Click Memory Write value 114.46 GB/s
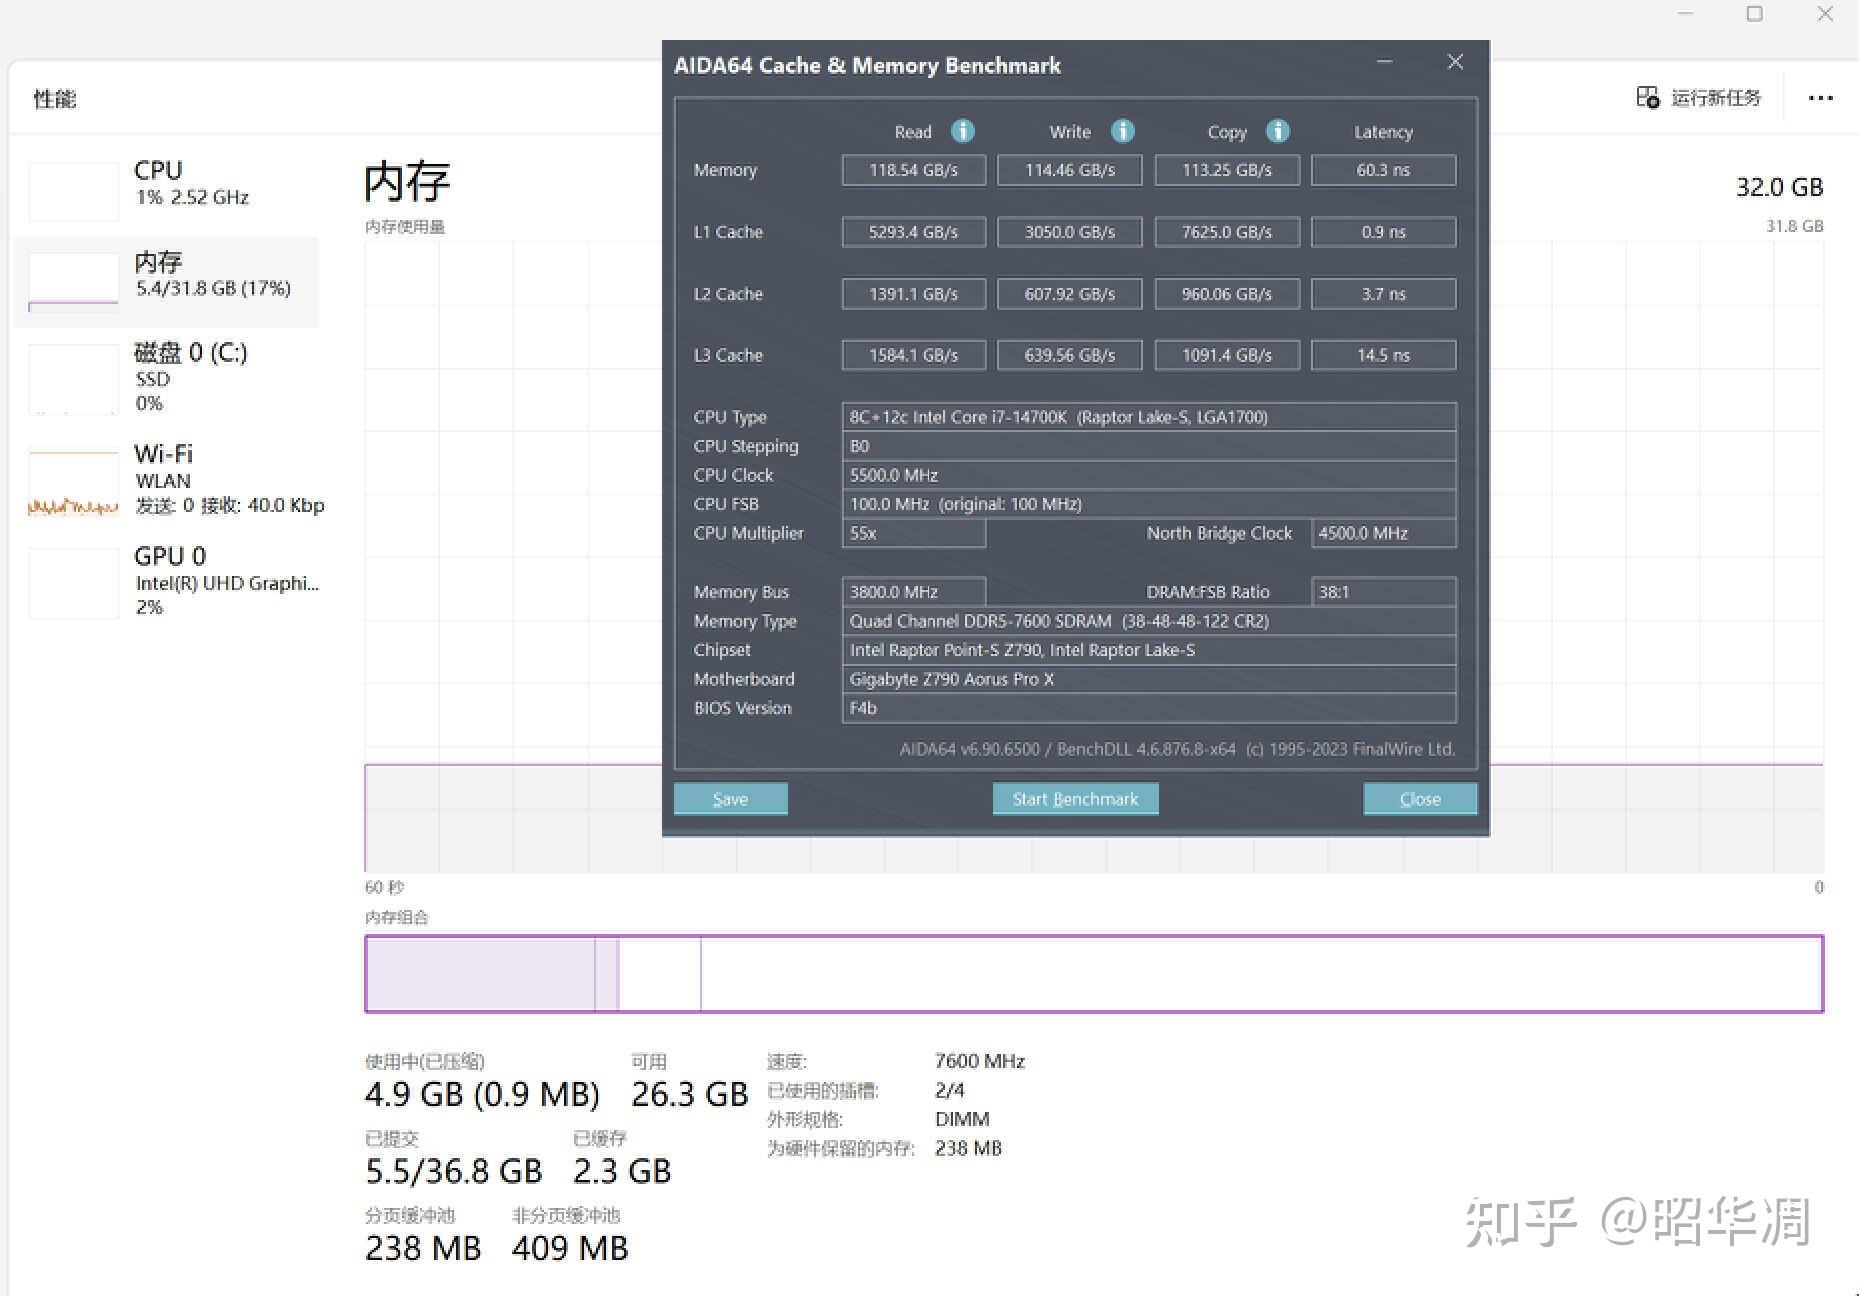The width and height of the screenshot is (1859, 1296). click(1069, 170)
